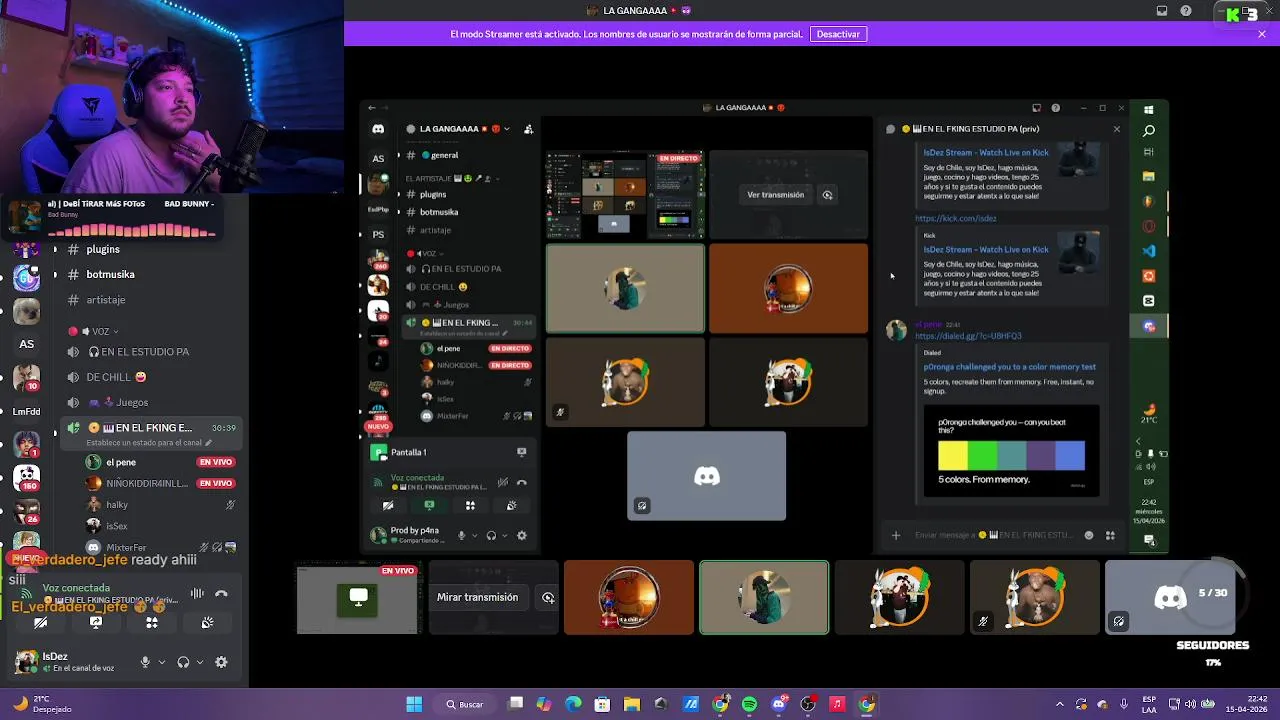The width and height of the screenshot is (1280, 720).
Task: Disconnect call in streamed Discord voice panel
Action: point(521,482)
